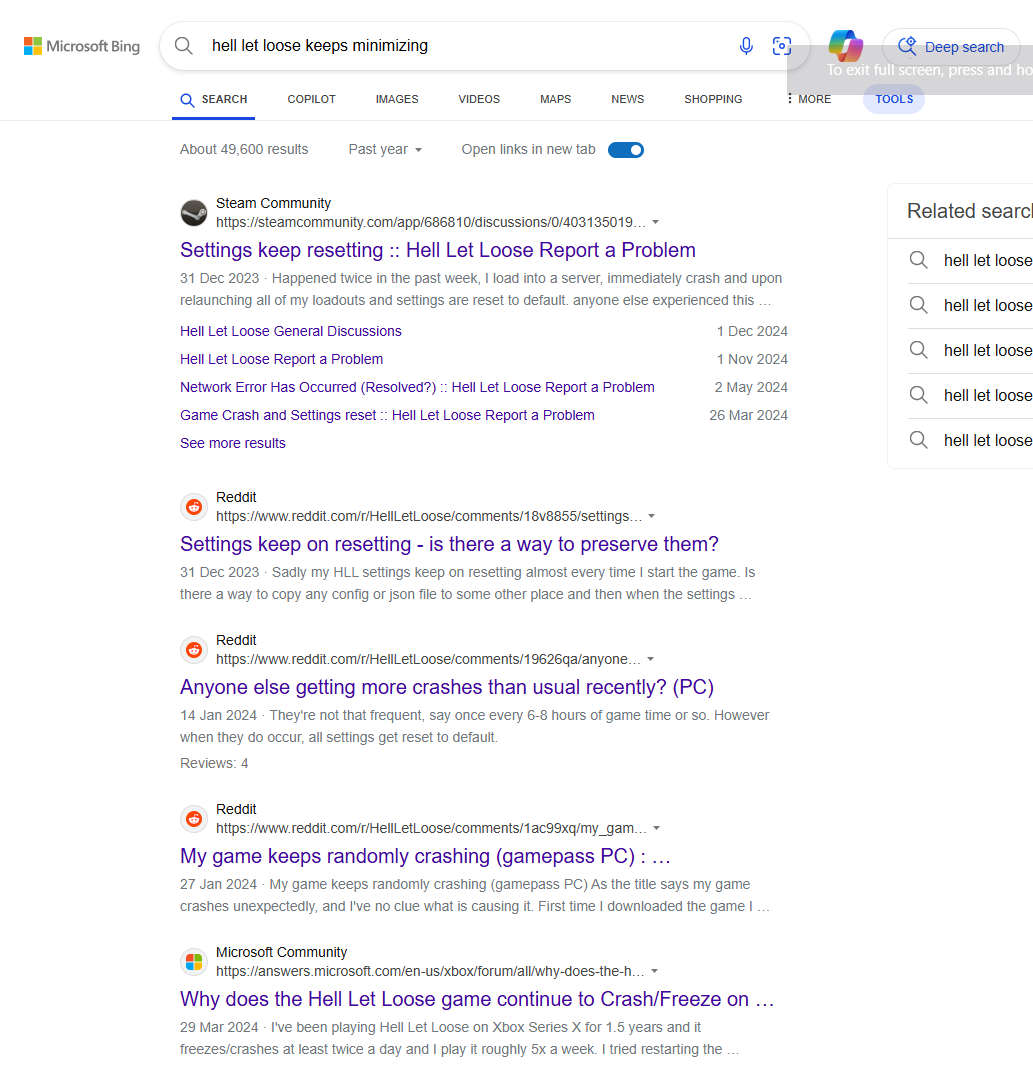Viewport: 1033px width, 1080px height.
Task: Open Hell Let Loose General Discussions link
Action: click(291, 331)
